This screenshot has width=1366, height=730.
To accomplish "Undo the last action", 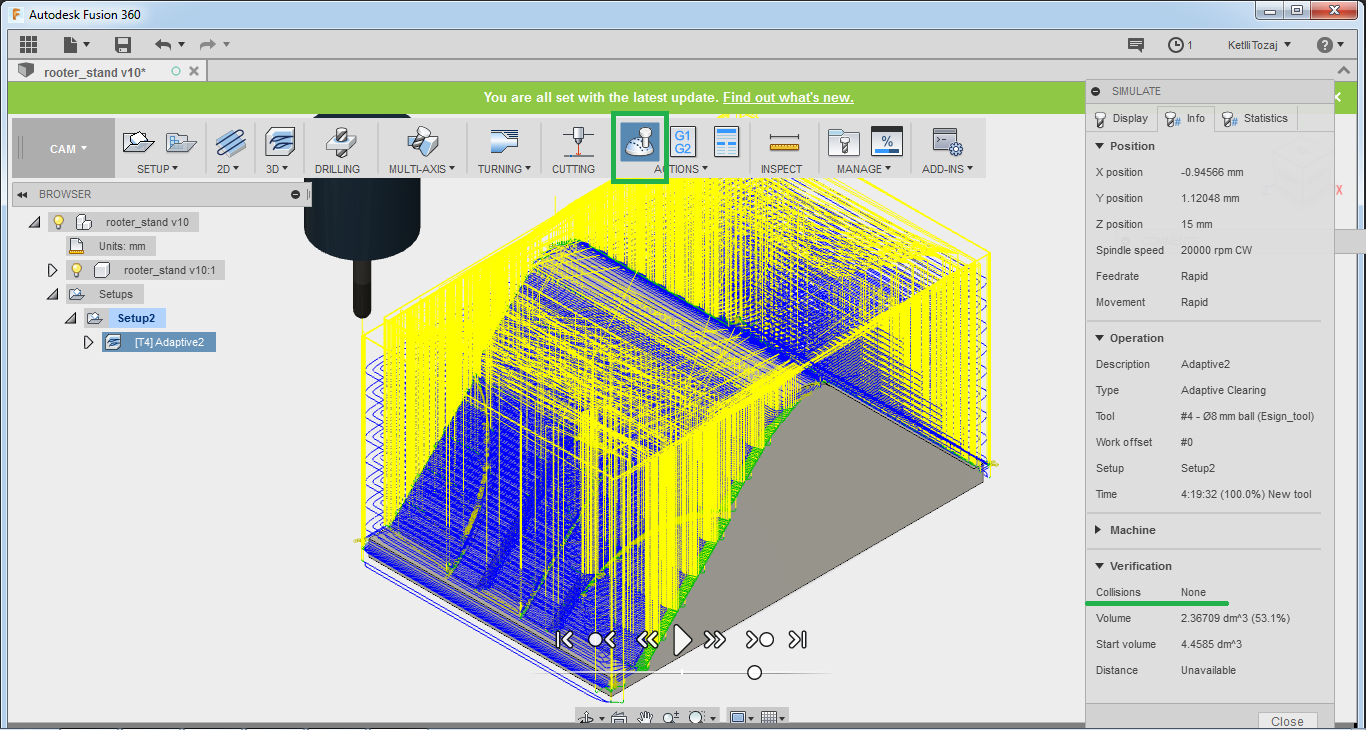I will [163, 45].
